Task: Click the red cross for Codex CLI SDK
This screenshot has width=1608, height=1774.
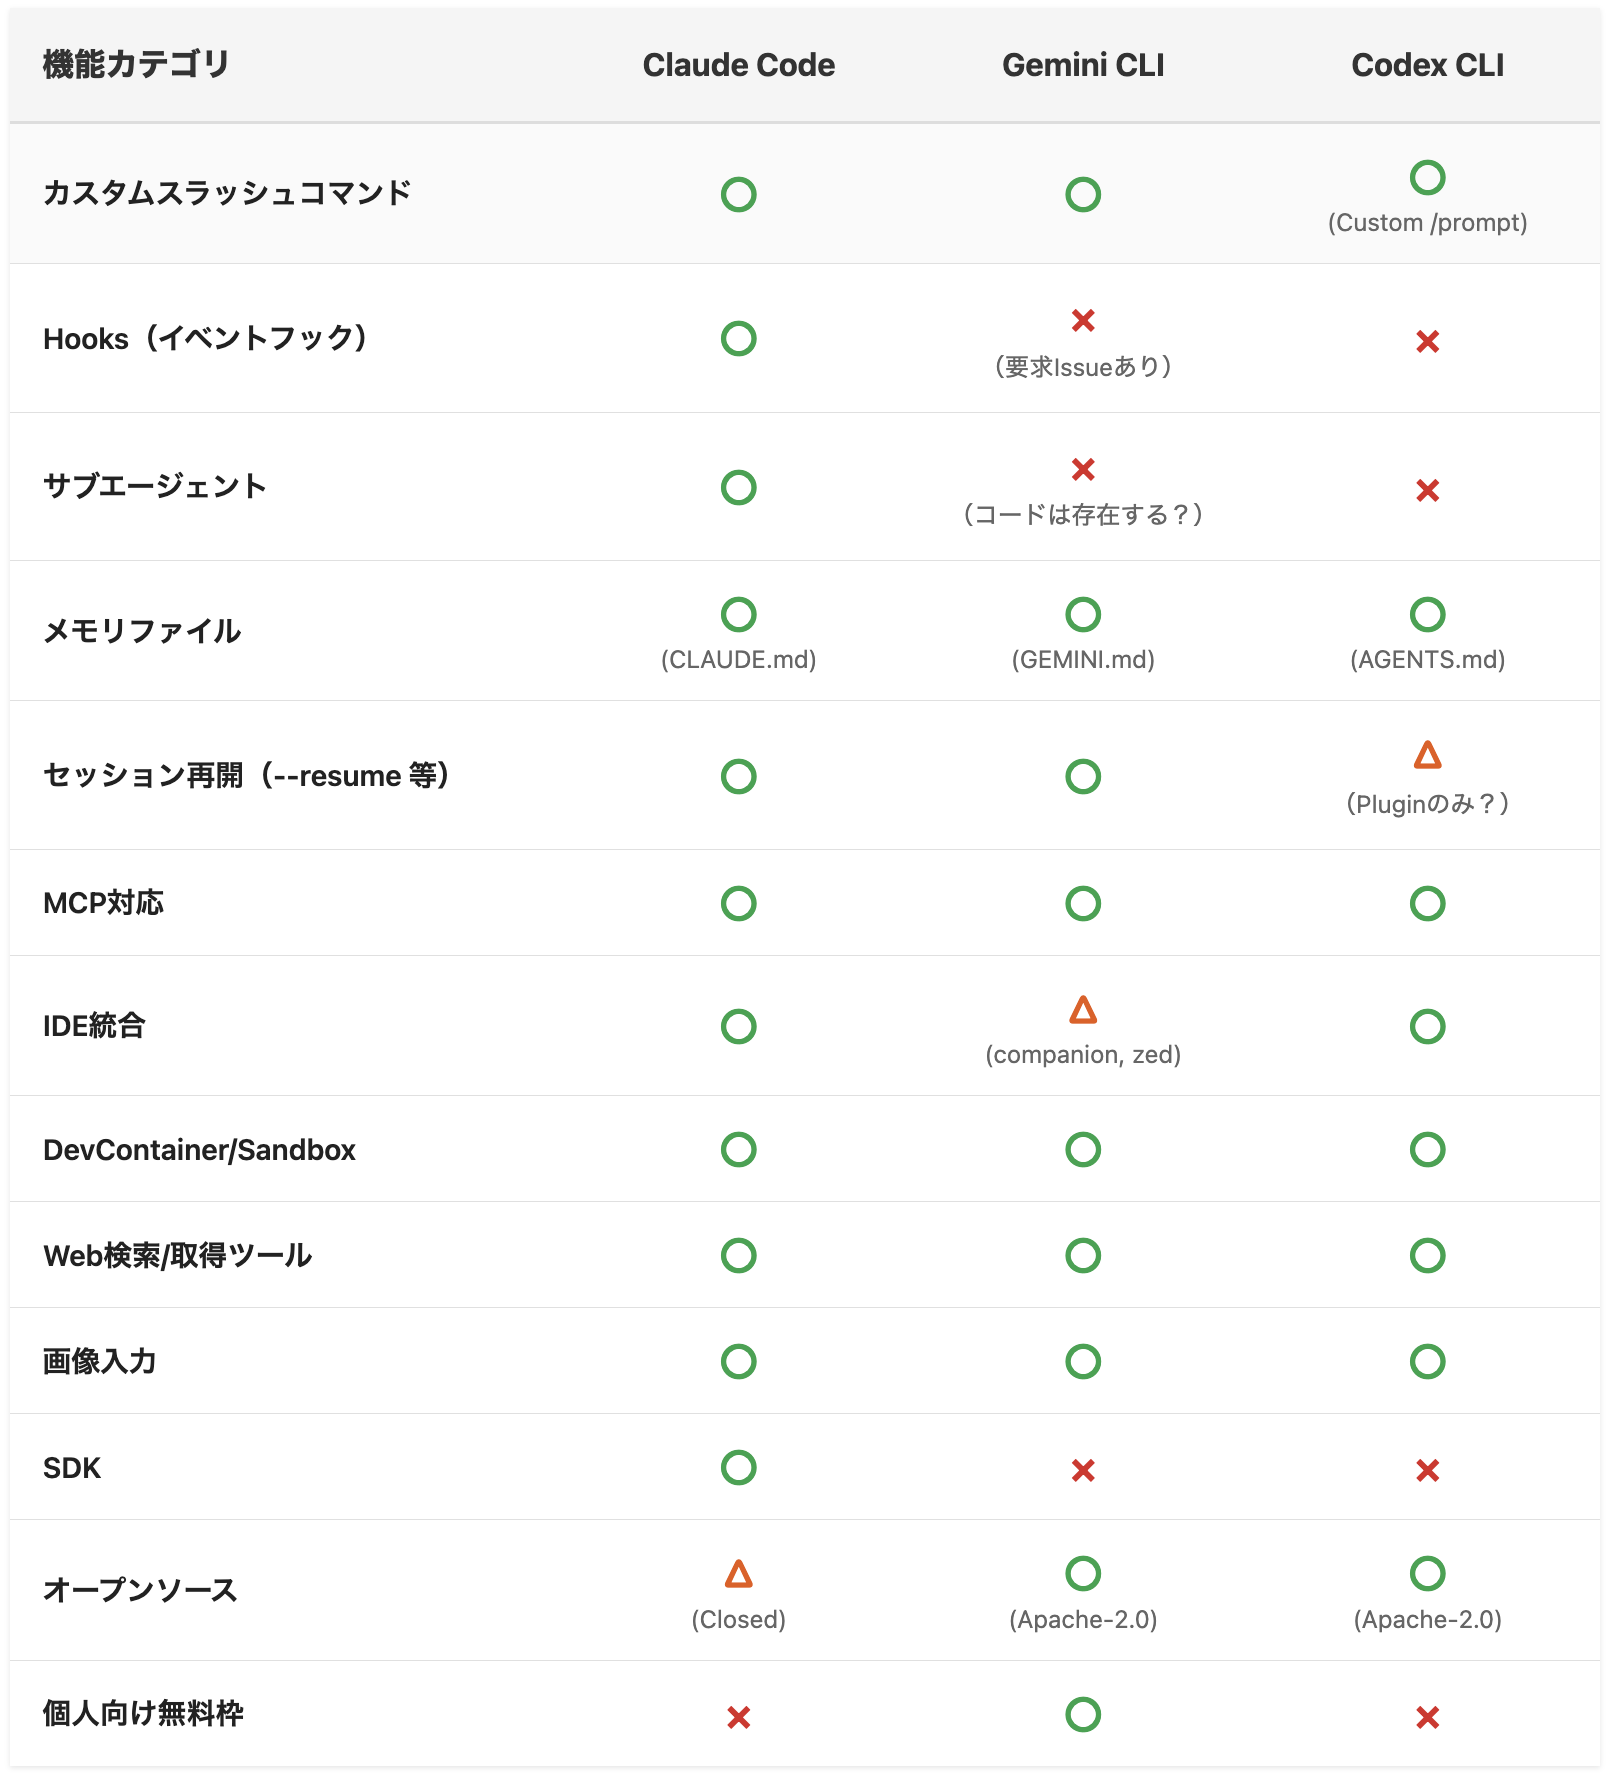Action: [1427, 1470]
